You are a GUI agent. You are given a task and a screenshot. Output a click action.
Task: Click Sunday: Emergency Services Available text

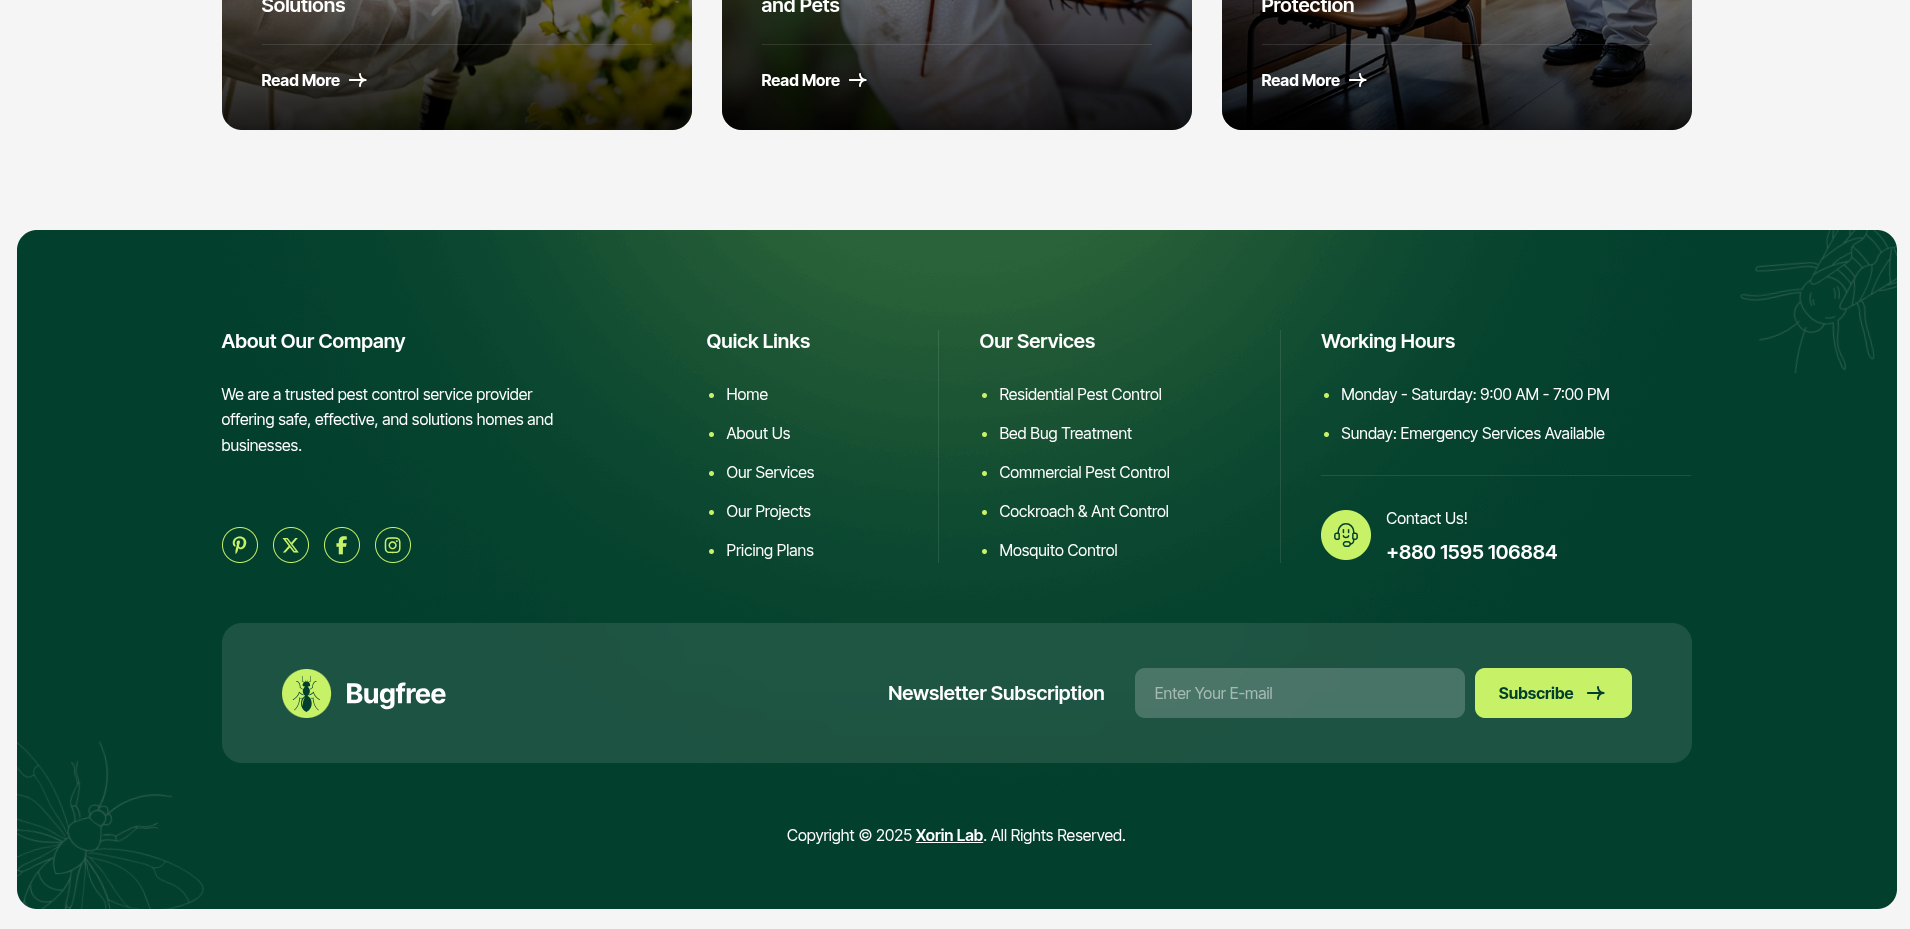coord(1472,433)
